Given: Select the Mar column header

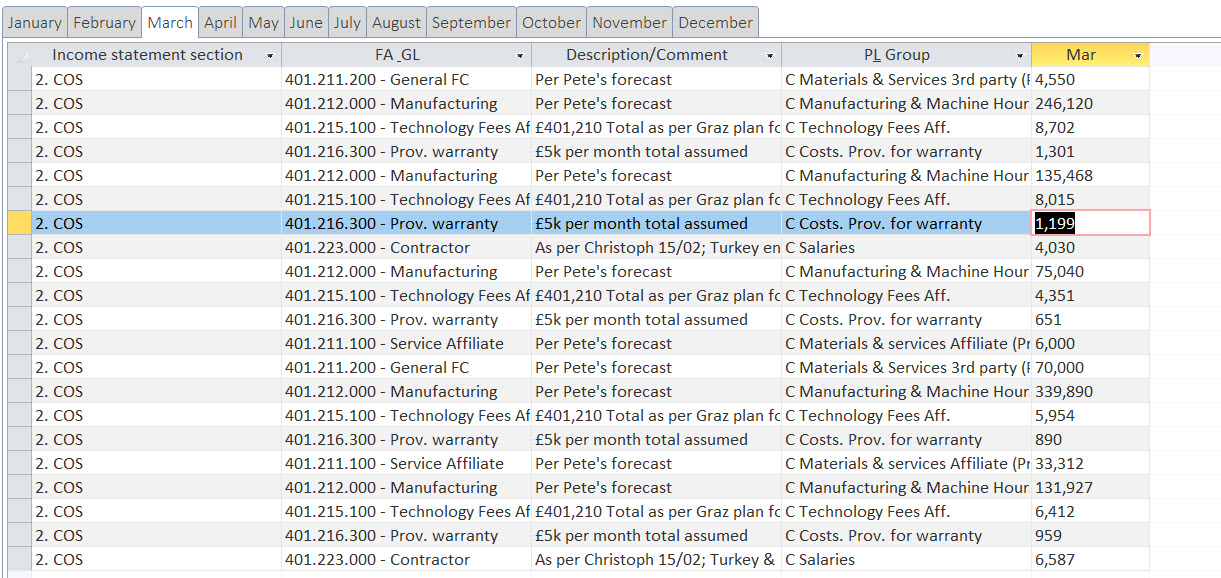Looking at the screenshot, I should click(x=1080, y=55).
